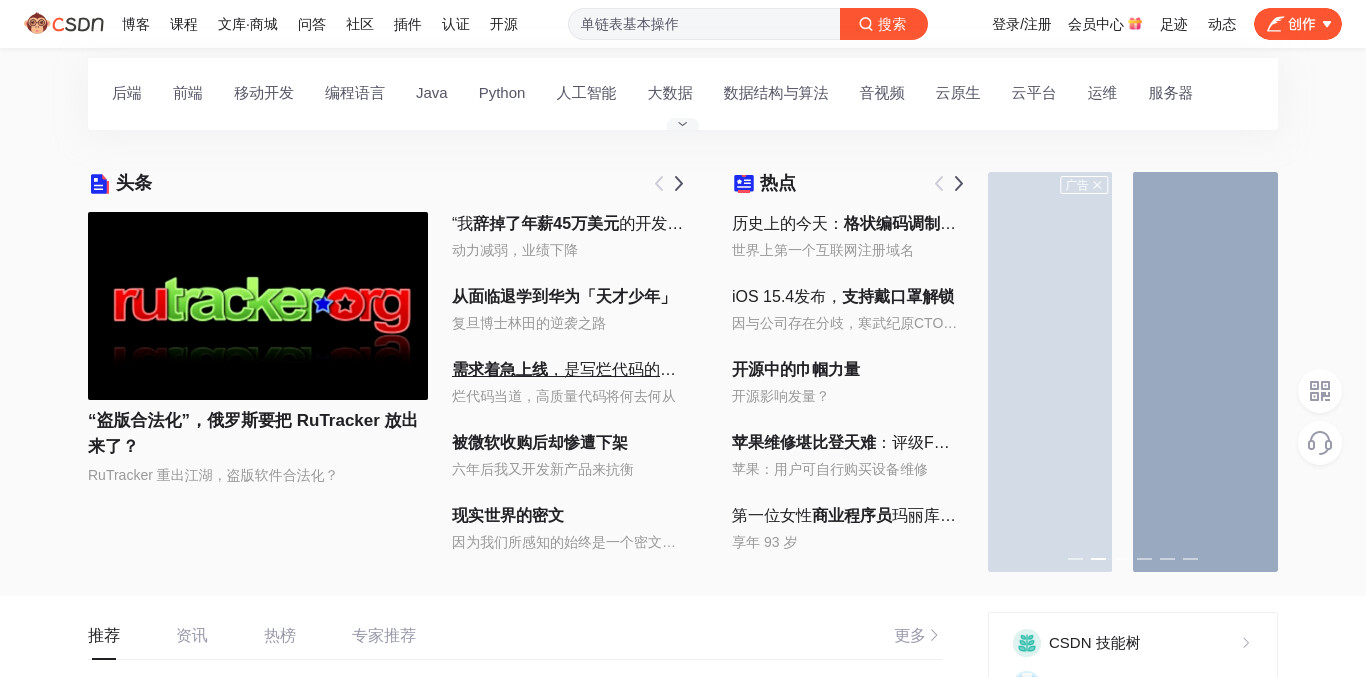Expand the category bar chevron
Screen dimensions: 1366x677
[683, 124]
